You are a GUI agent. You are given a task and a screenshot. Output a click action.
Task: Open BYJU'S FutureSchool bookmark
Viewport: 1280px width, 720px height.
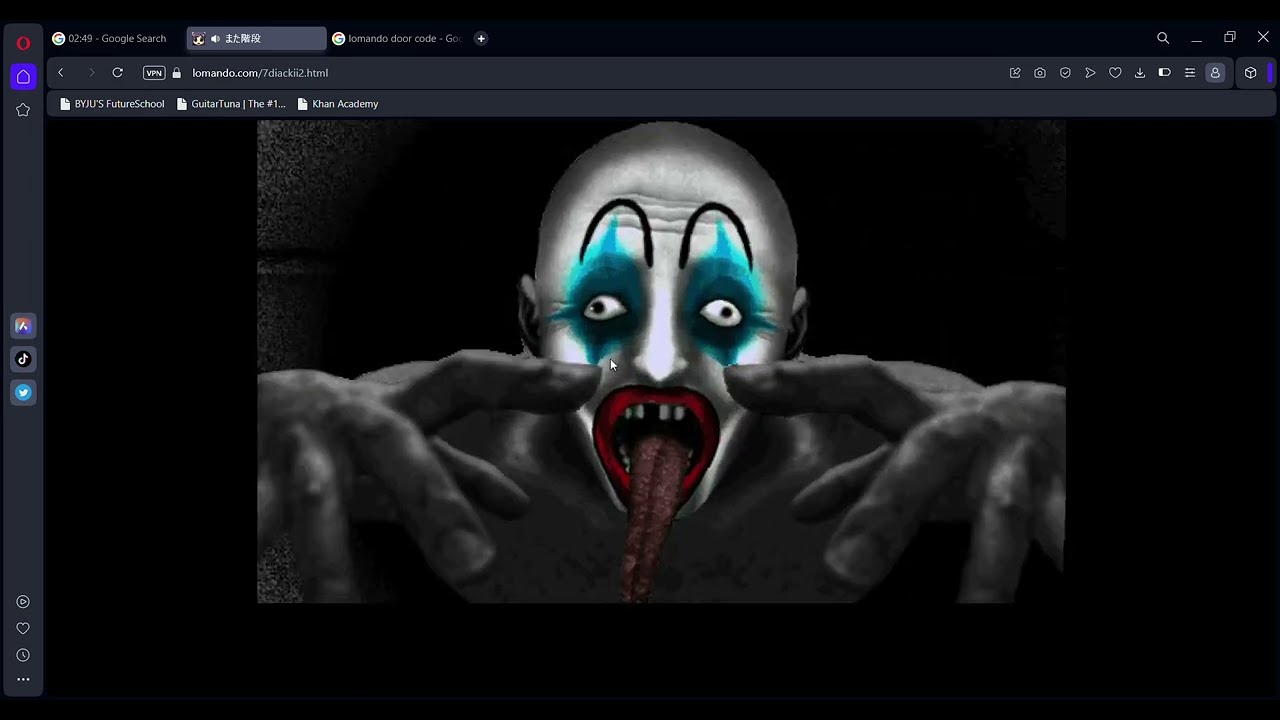[112, 104]
